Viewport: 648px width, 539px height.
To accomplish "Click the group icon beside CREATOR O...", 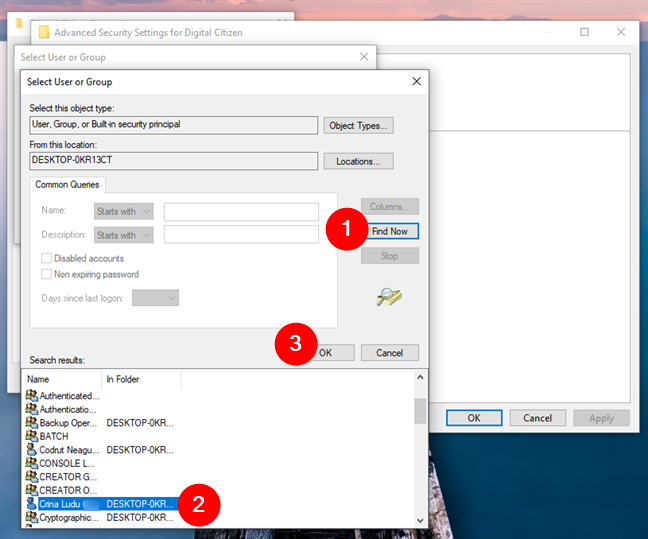I will (31, 490).
